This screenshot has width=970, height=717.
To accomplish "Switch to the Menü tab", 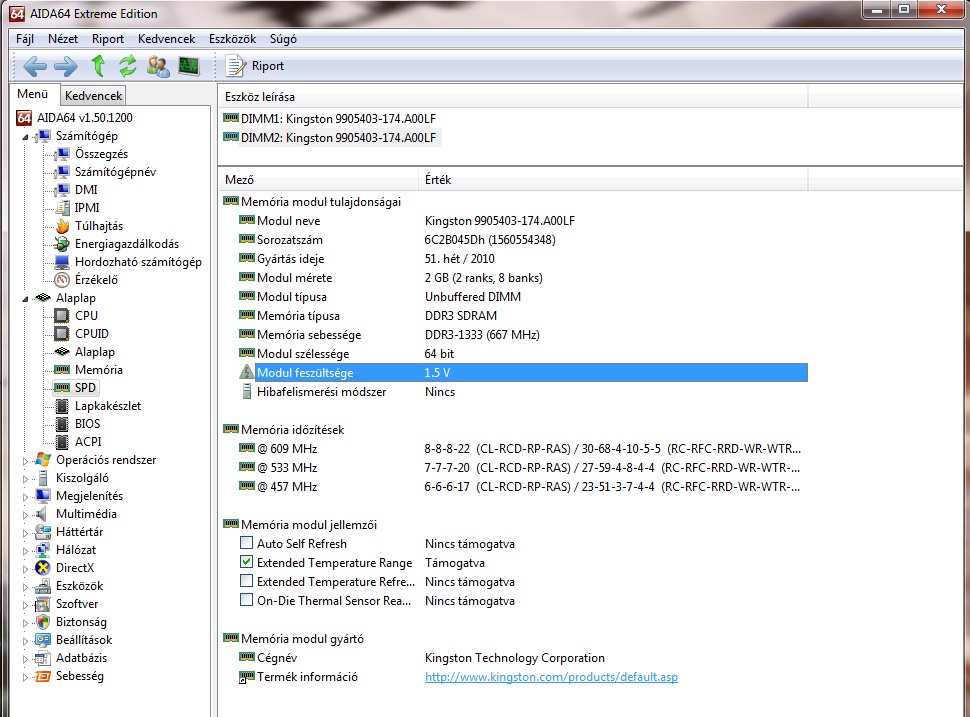I will (x=33, y=93).
